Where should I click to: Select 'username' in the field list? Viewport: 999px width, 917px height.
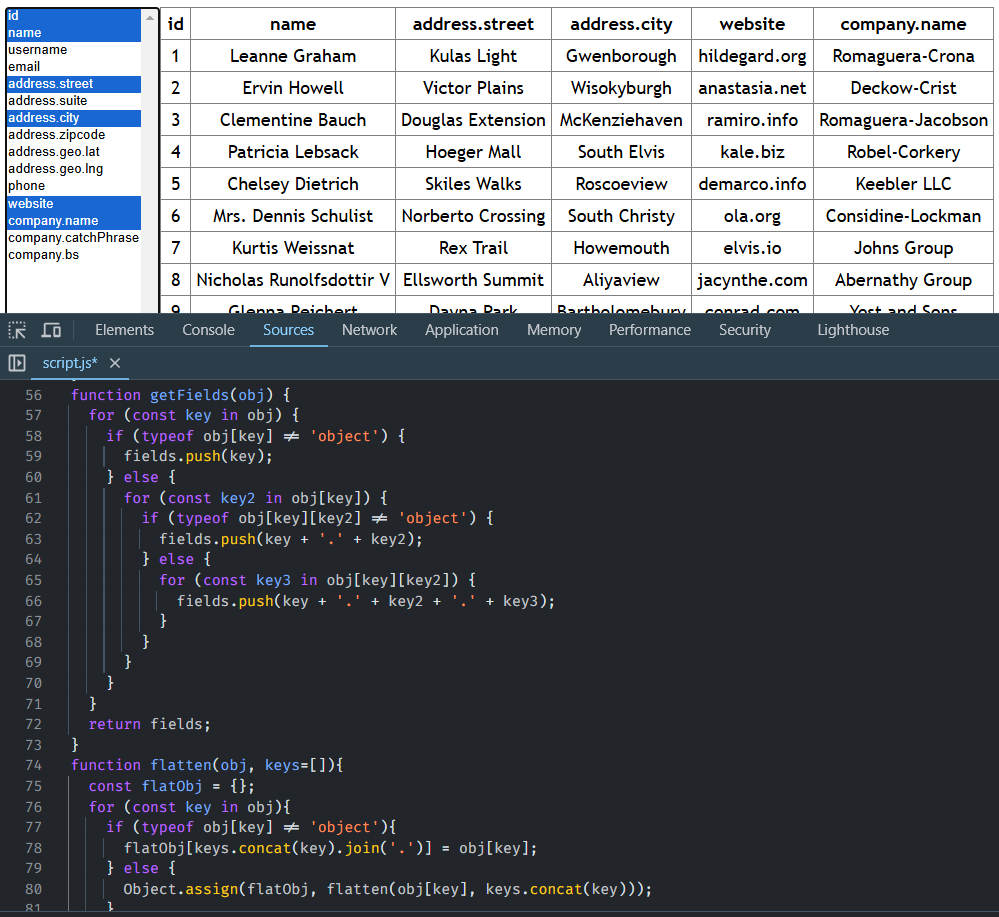pos(74,50)
